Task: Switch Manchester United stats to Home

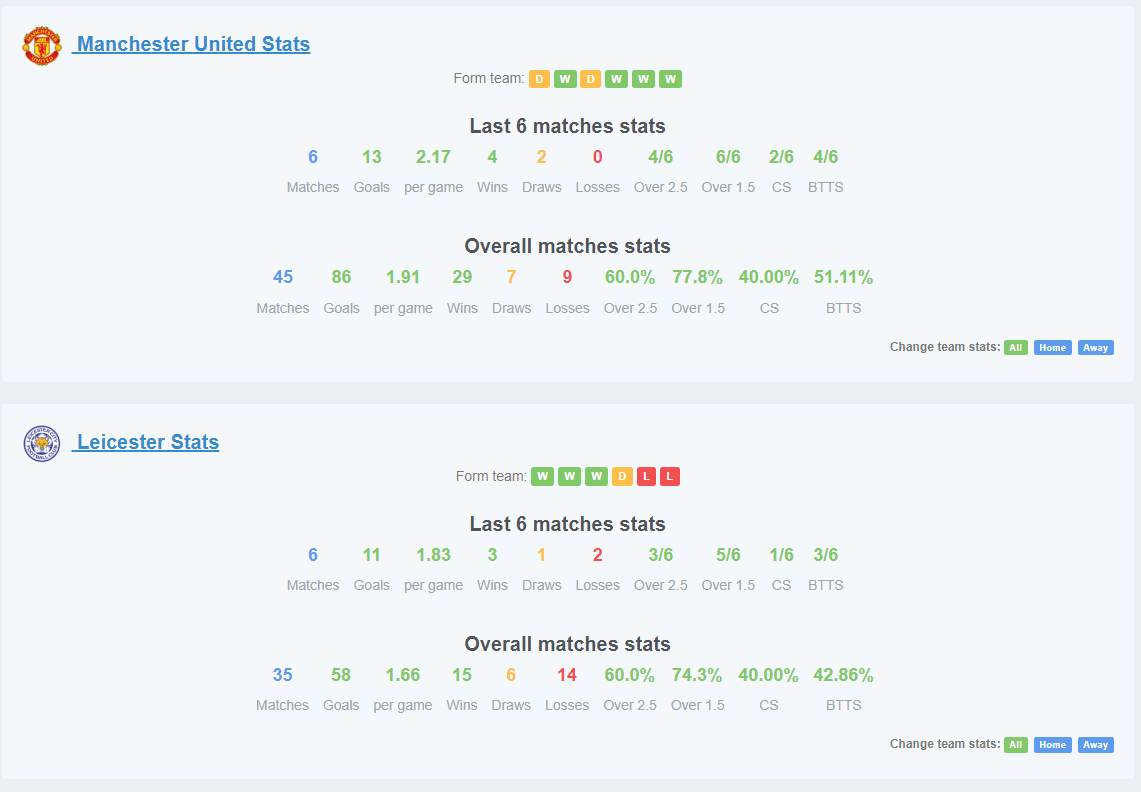Action: tap(1052, 348)
